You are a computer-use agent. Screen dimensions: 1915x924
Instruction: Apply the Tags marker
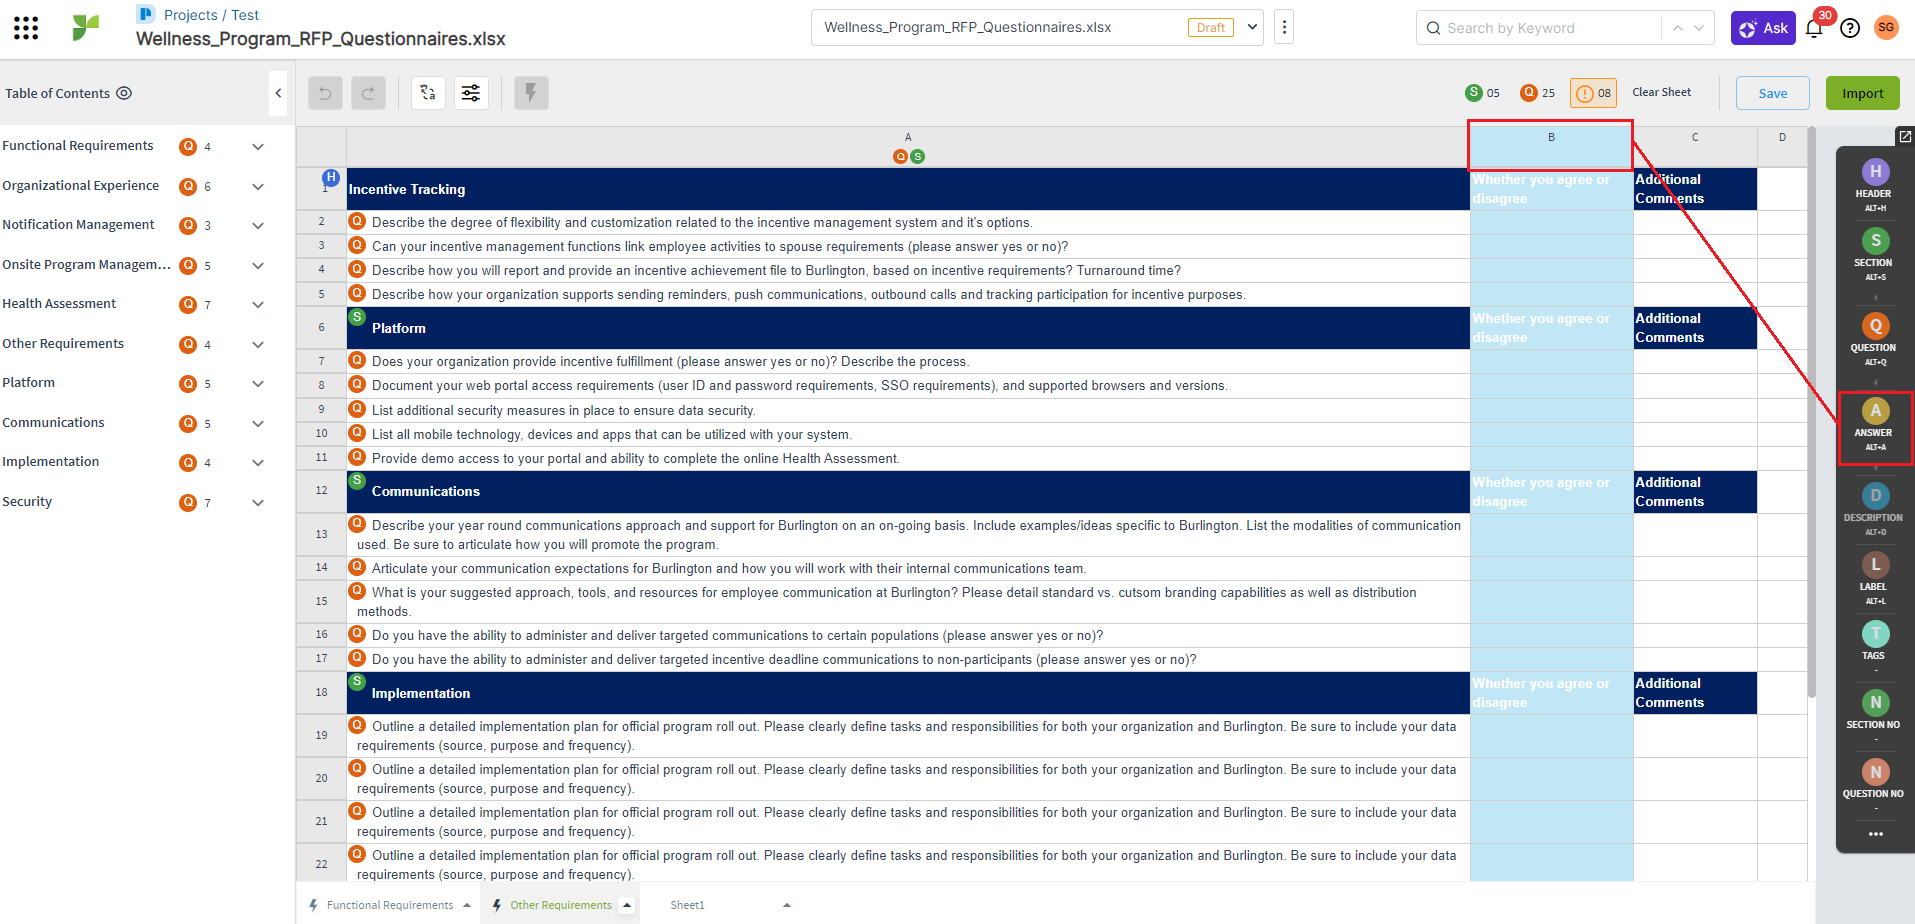1875,644
